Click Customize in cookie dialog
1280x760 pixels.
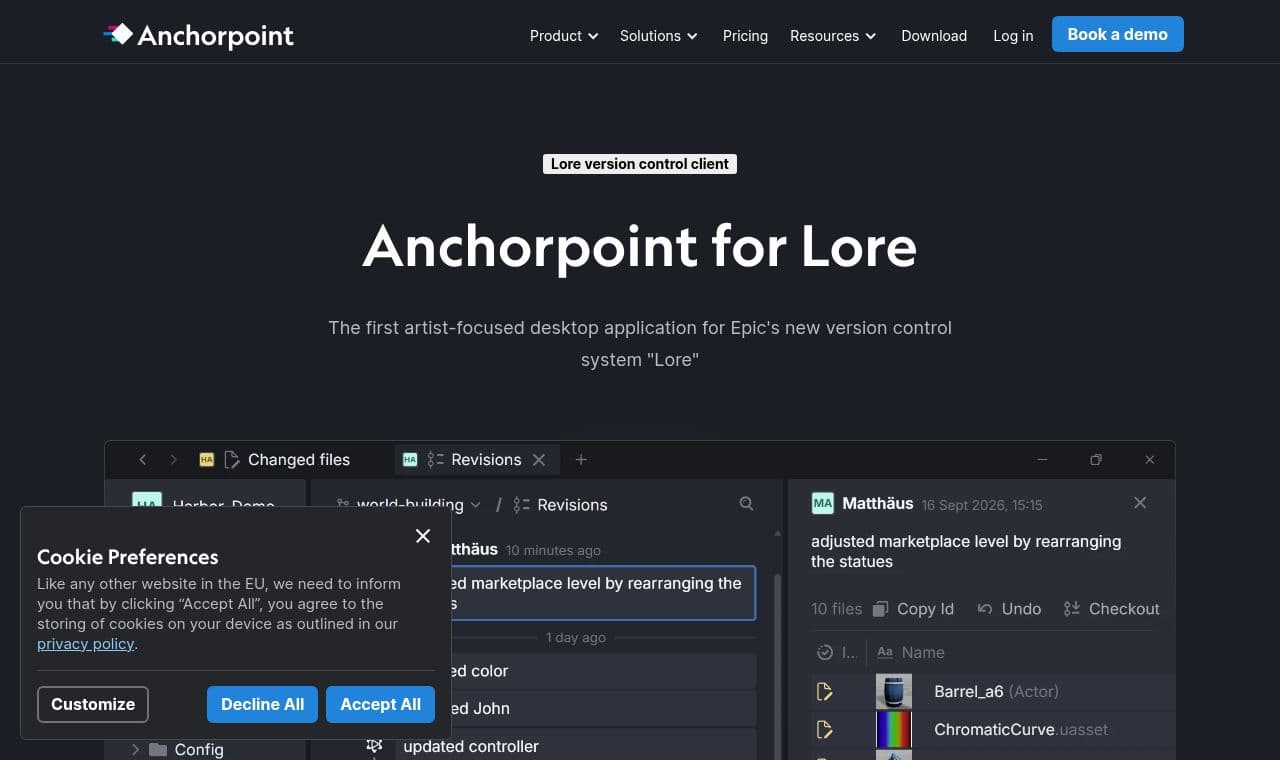tap(93, 704)
